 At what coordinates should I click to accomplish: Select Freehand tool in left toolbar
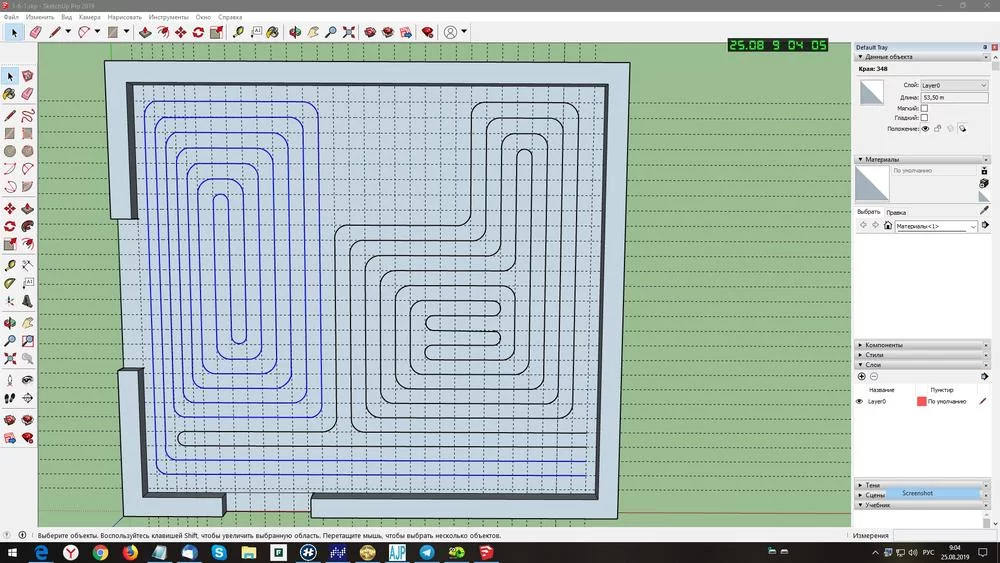point(27,115)
